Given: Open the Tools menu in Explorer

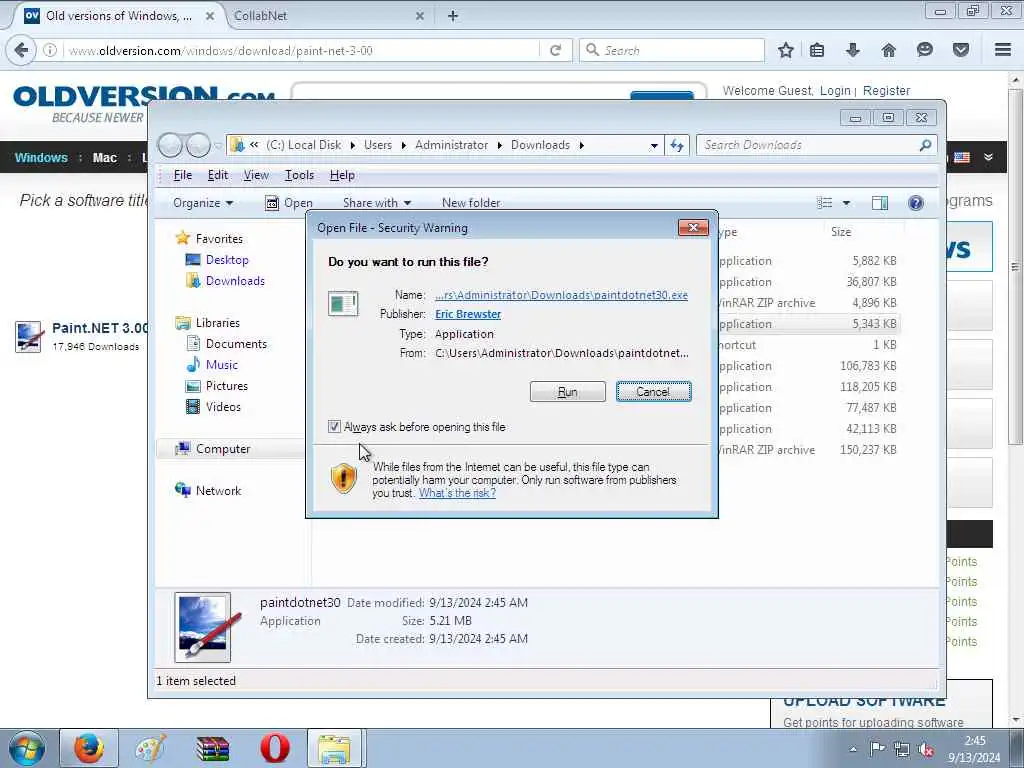Looking at the screenshot, I should point(299,175).
